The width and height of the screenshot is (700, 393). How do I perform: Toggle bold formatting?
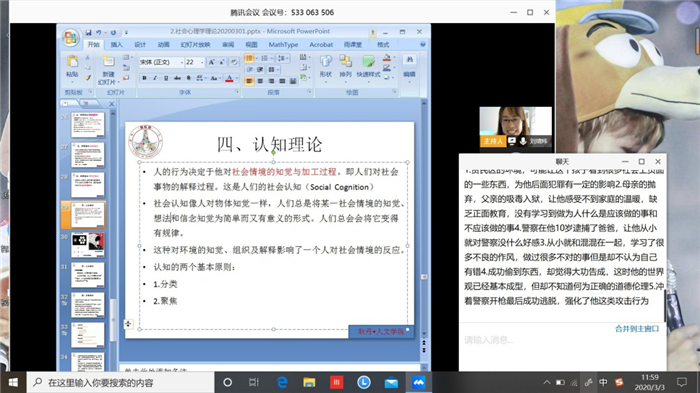144,78
